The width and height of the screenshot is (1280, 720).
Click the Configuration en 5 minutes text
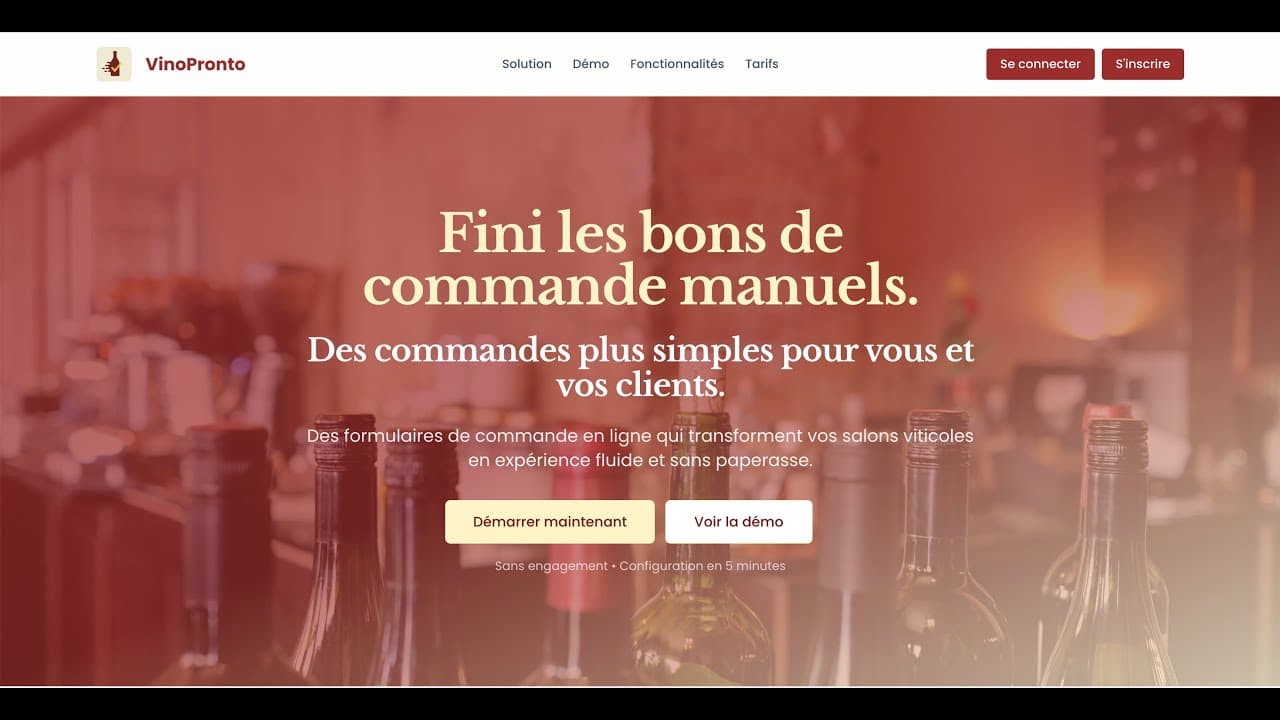pos(702,566)
